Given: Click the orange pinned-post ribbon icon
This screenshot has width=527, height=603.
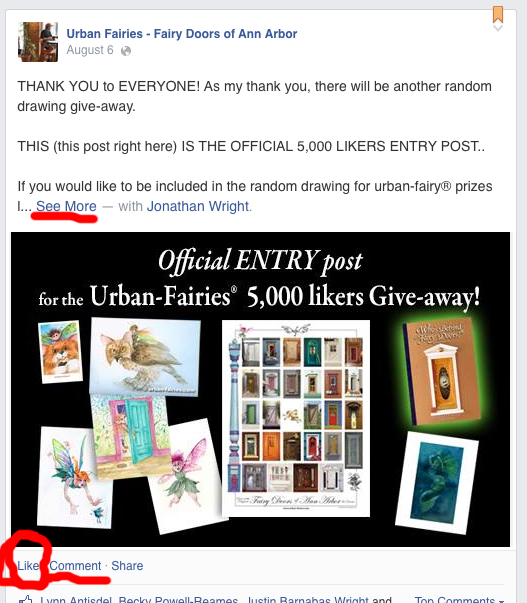Looking at the screenshot, I should 498,14.
